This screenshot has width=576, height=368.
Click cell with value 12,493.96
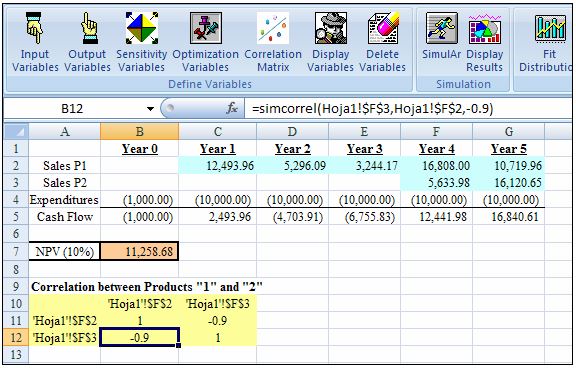tap(217, 166)
